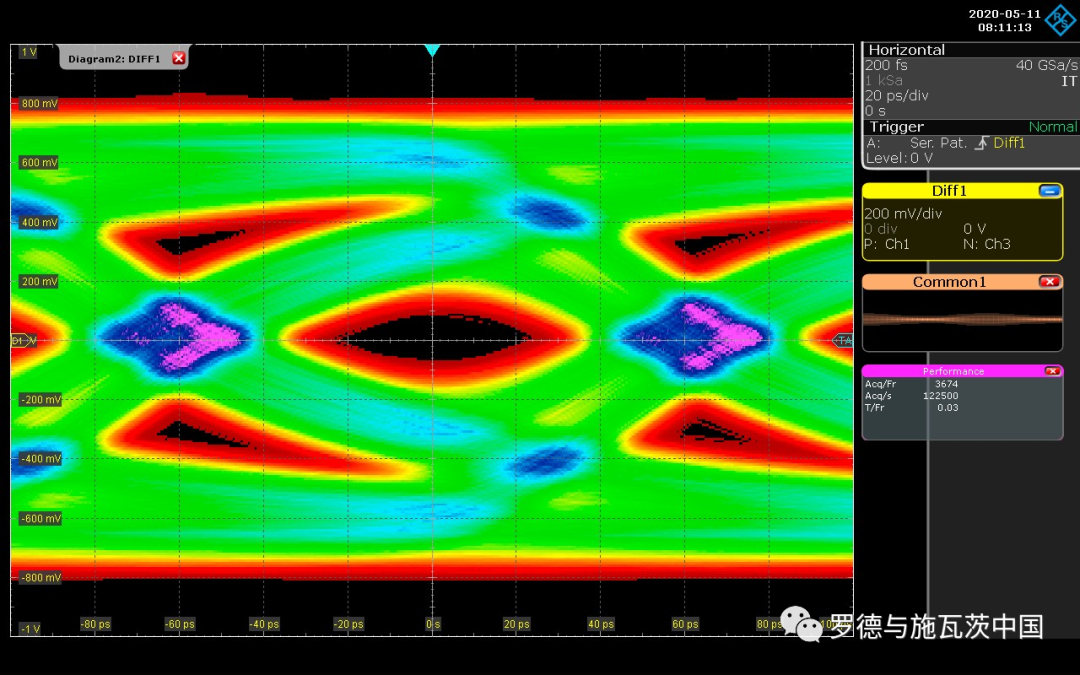Close the Diagram2 DIFF1 diagram tab

(x=179, y=59)
